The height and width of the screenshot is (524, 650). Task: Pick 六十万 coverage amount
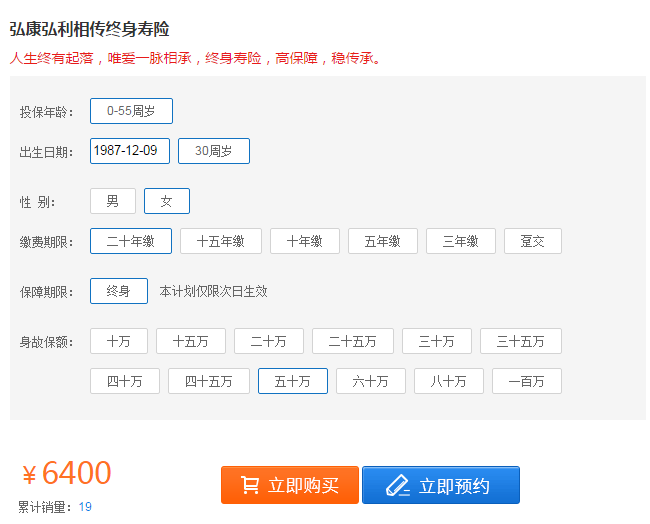tap(371, 381)
